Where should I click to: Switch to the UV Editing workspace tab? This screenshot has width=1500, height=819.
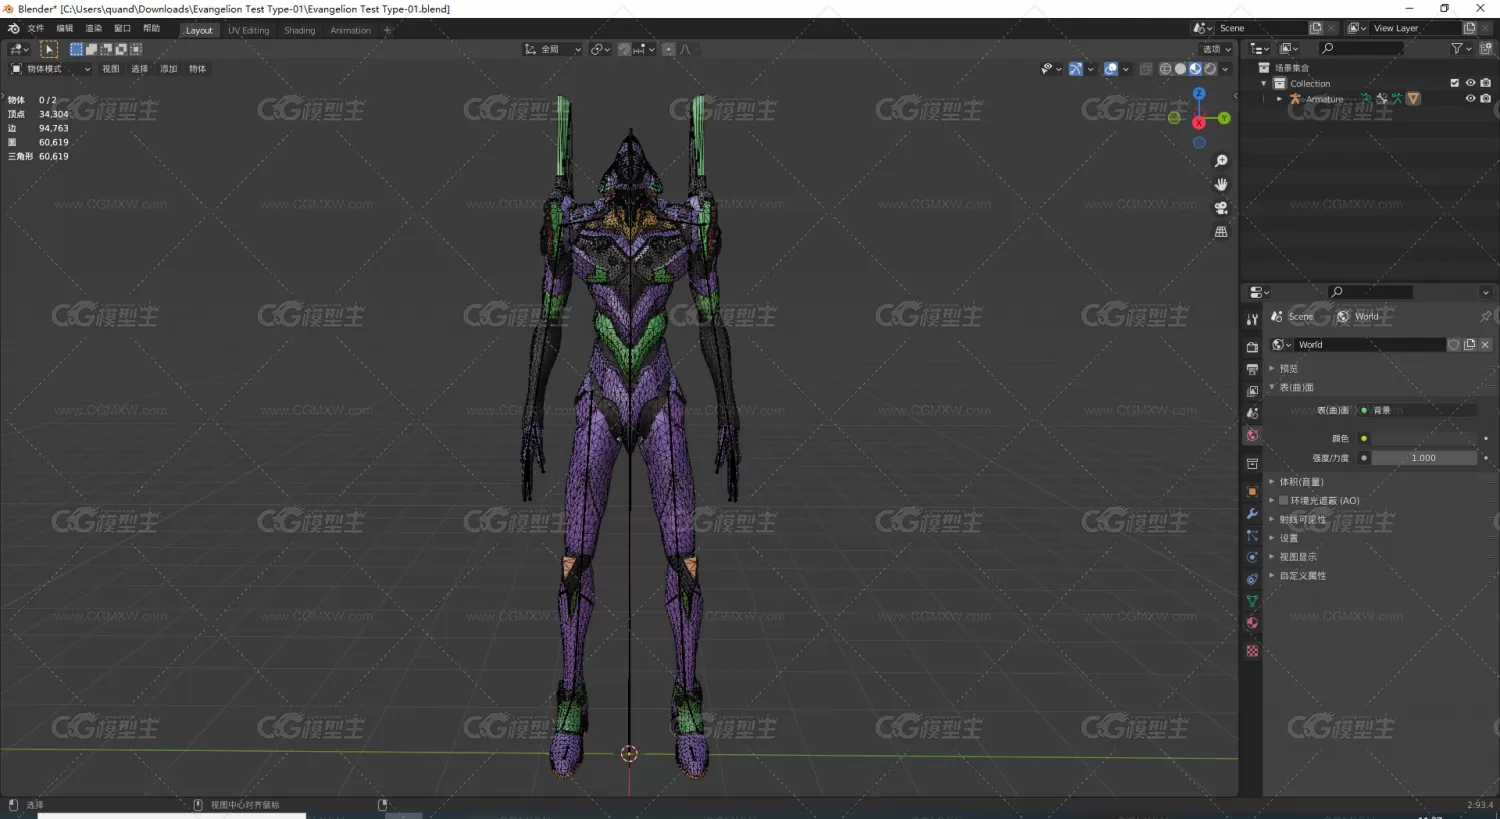248,30
